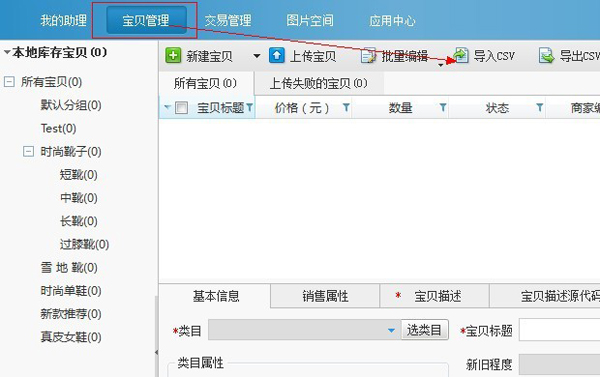
Task: Select 雪 地 靴(0) in the tree
Action: (x=69, y=268)
